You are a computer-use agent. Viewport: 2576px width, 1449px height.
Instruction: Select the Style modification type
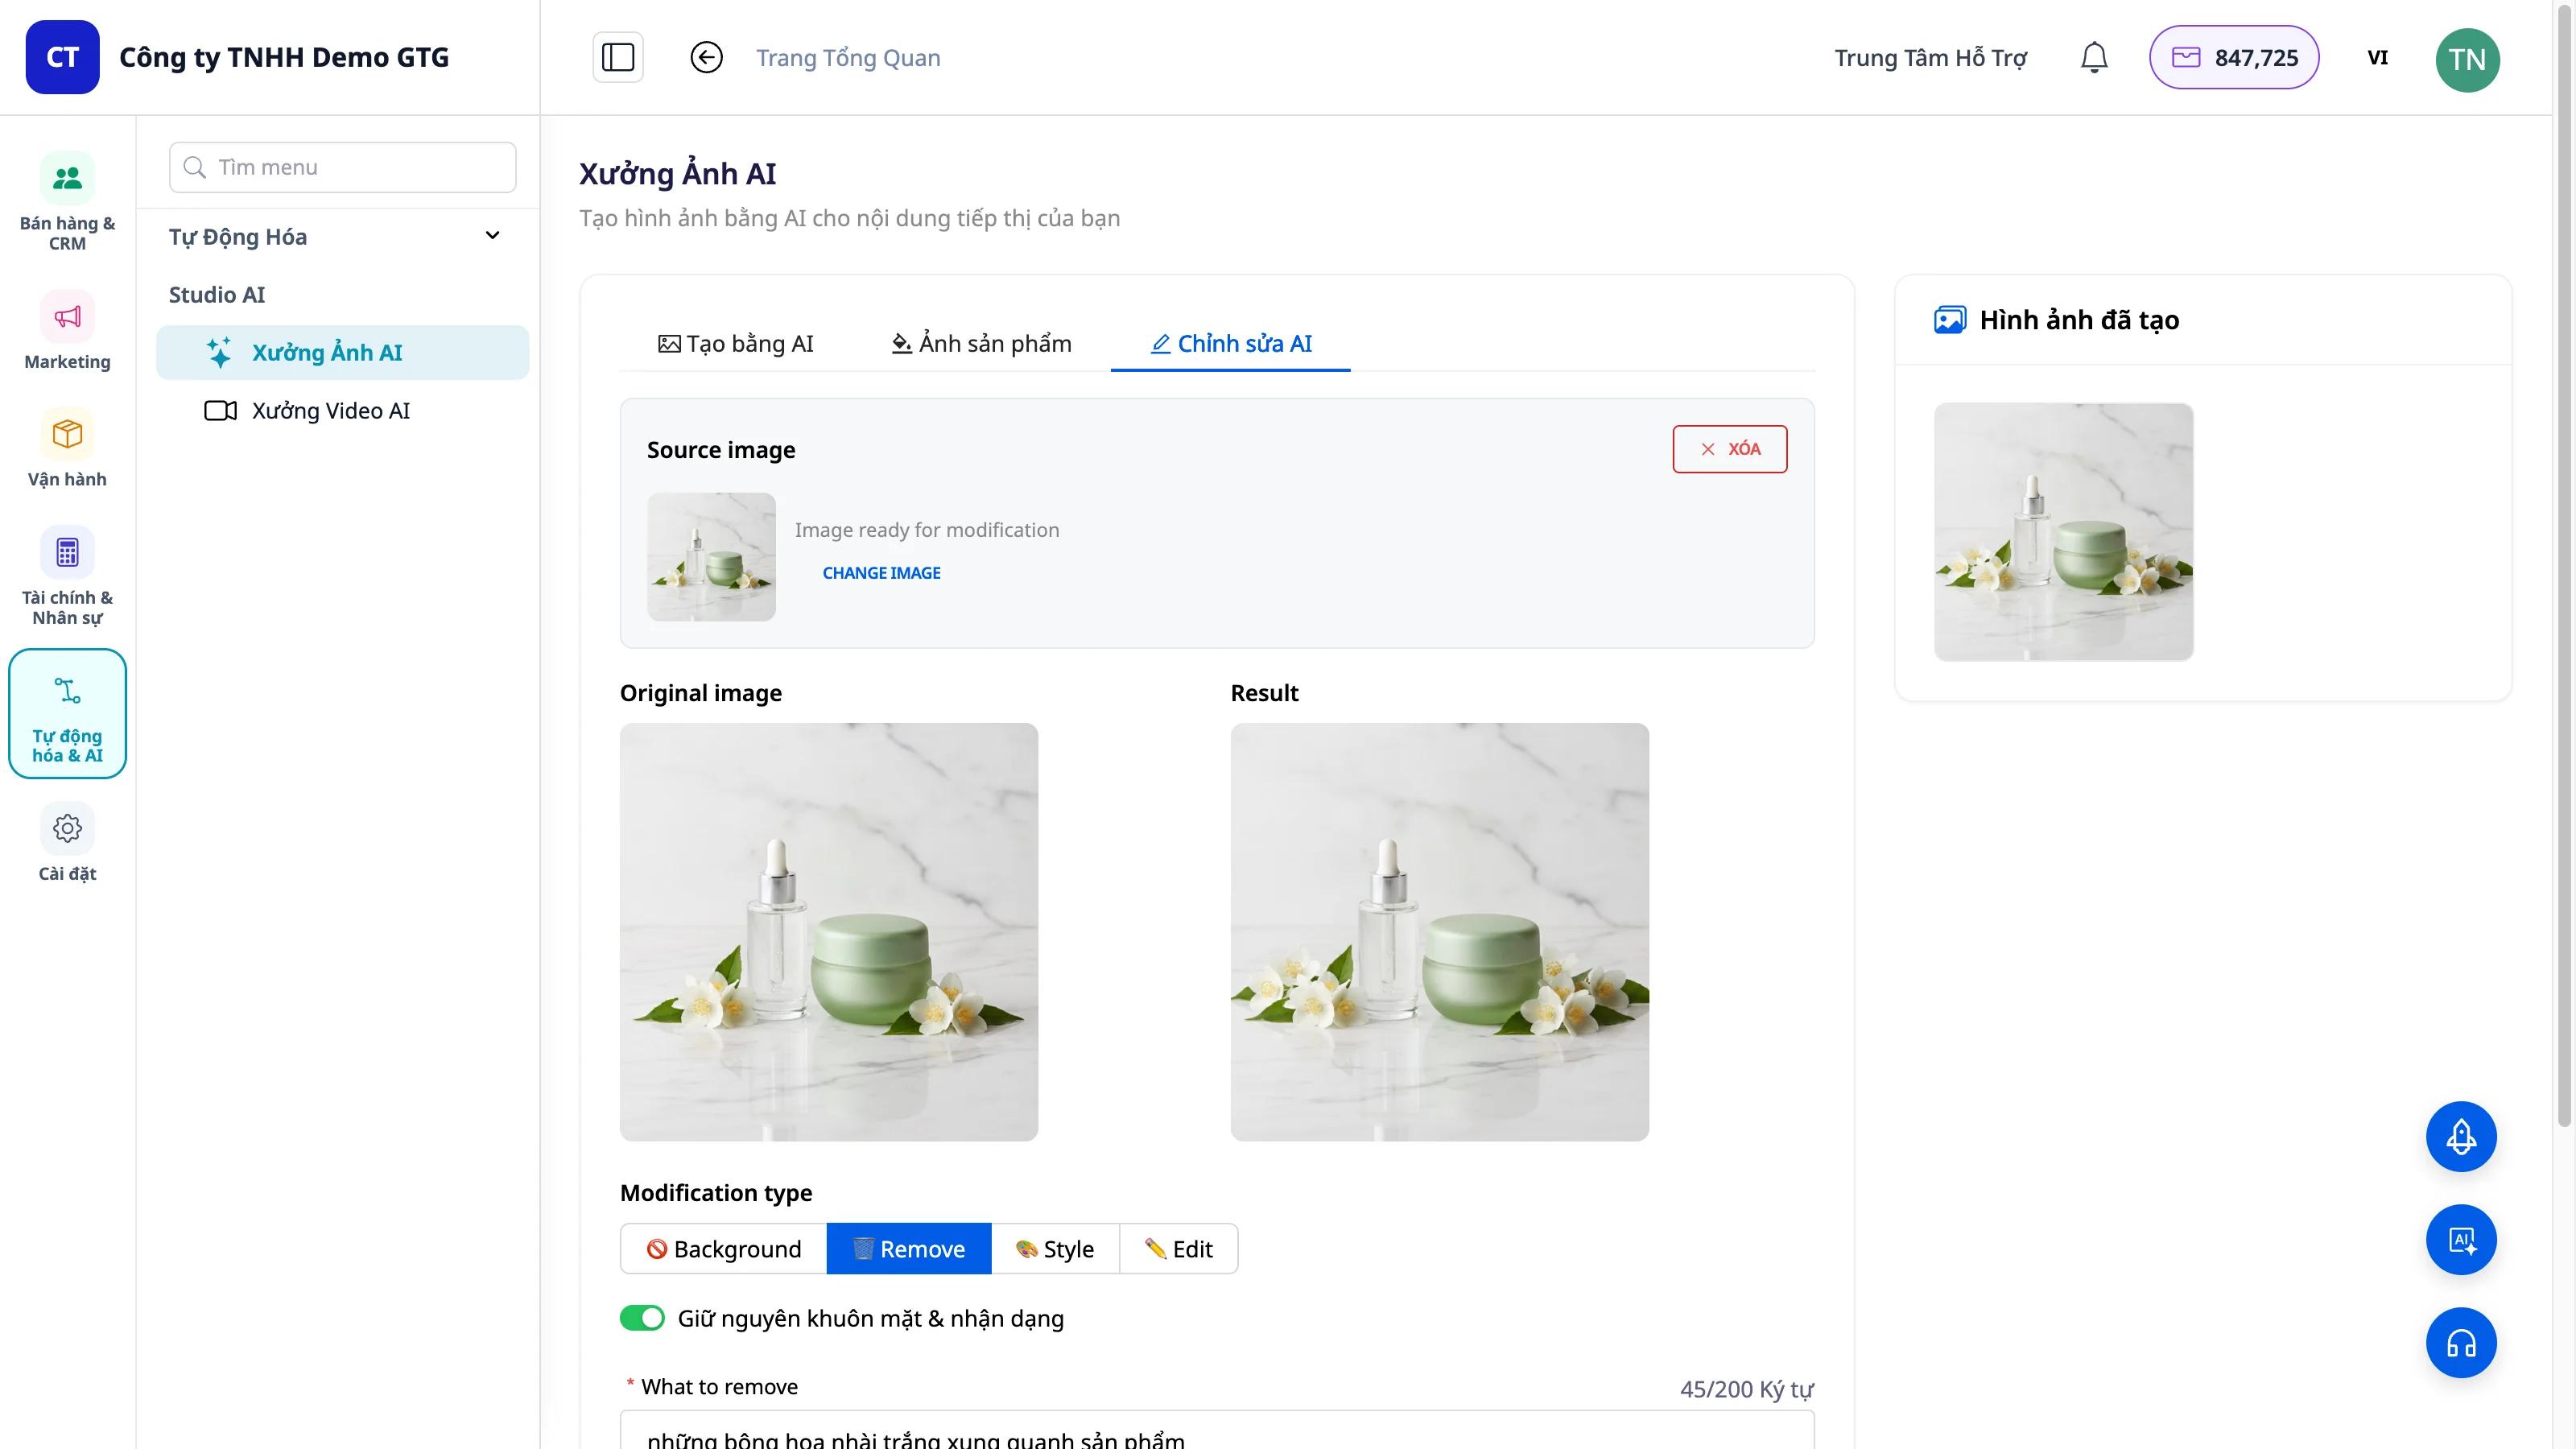pos(1055,1248)
